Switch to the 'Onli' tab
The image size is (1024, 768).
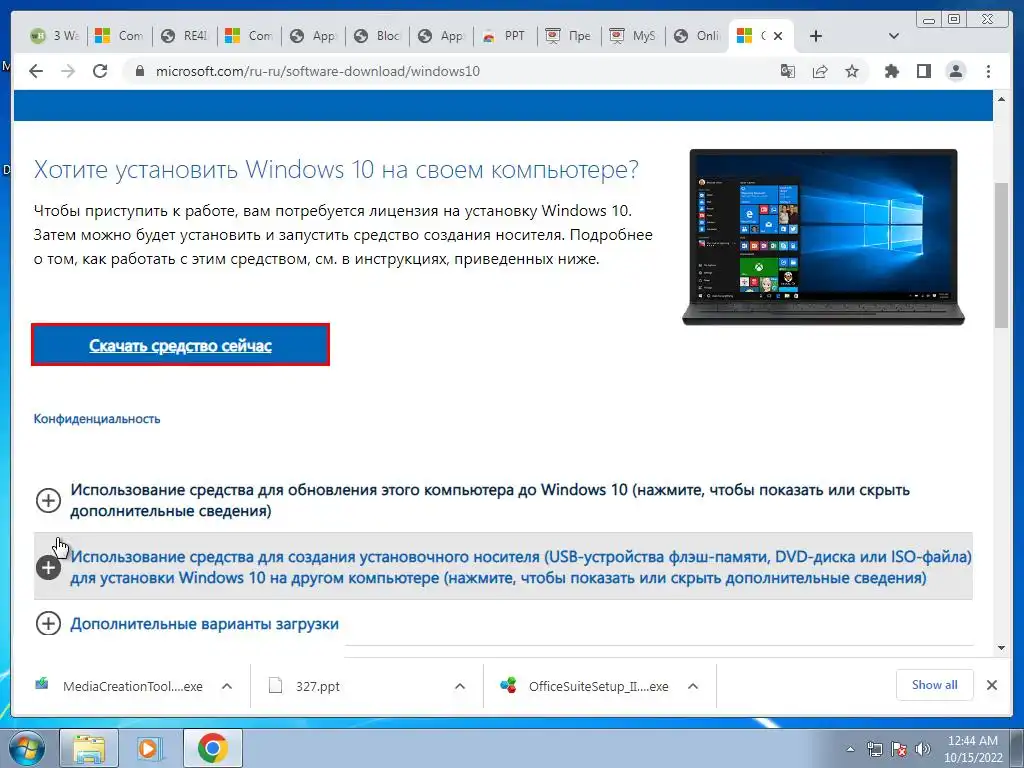699,36
